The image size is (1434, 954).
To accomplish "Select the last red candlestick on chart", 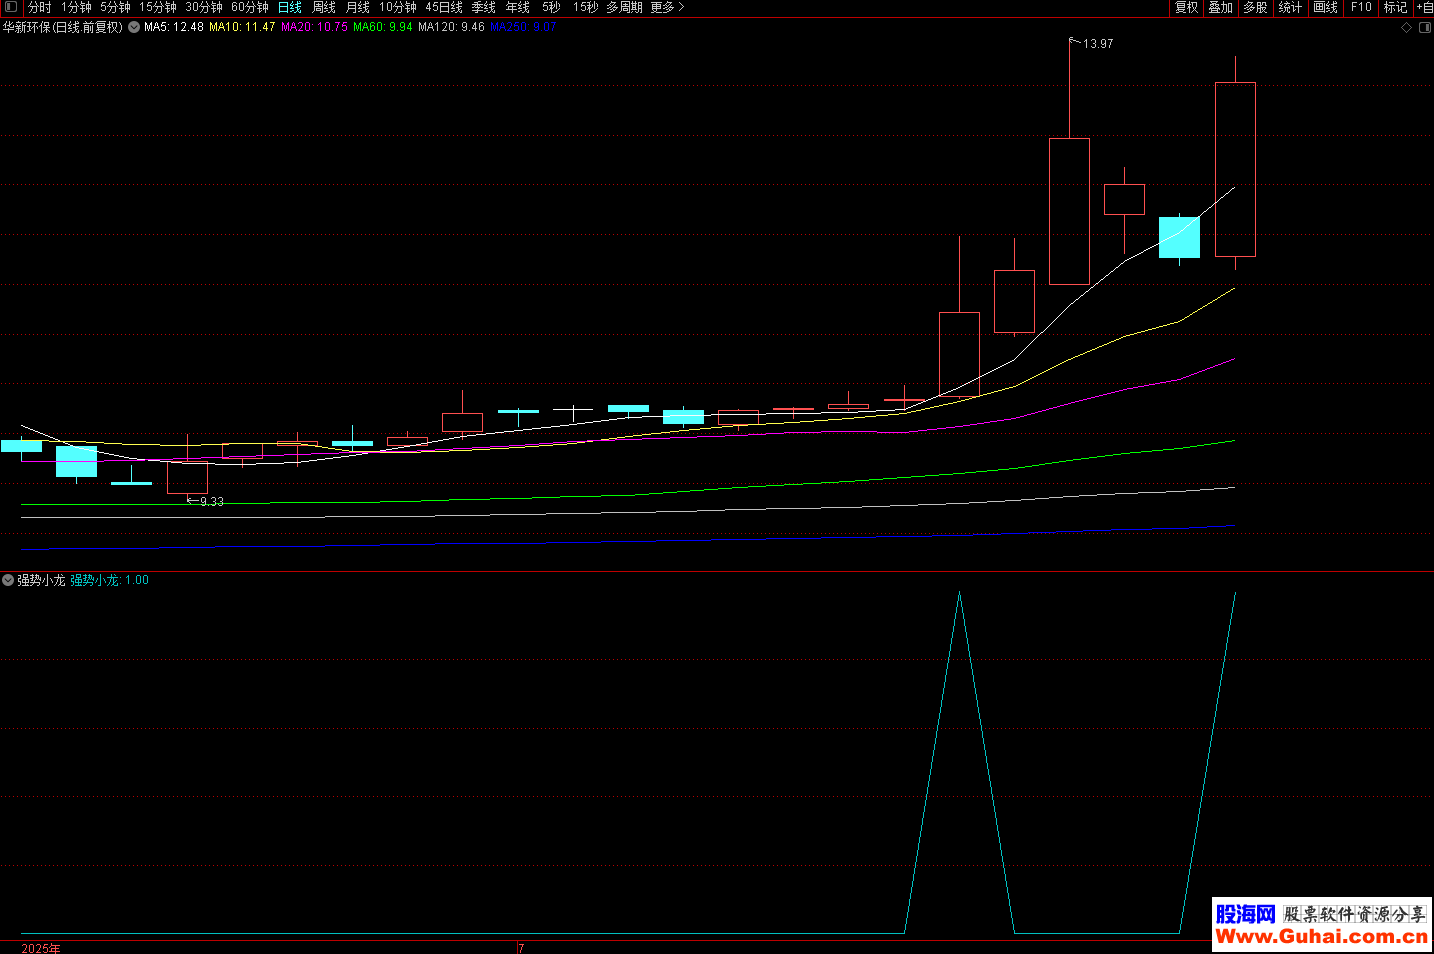I will (1235, 169).
